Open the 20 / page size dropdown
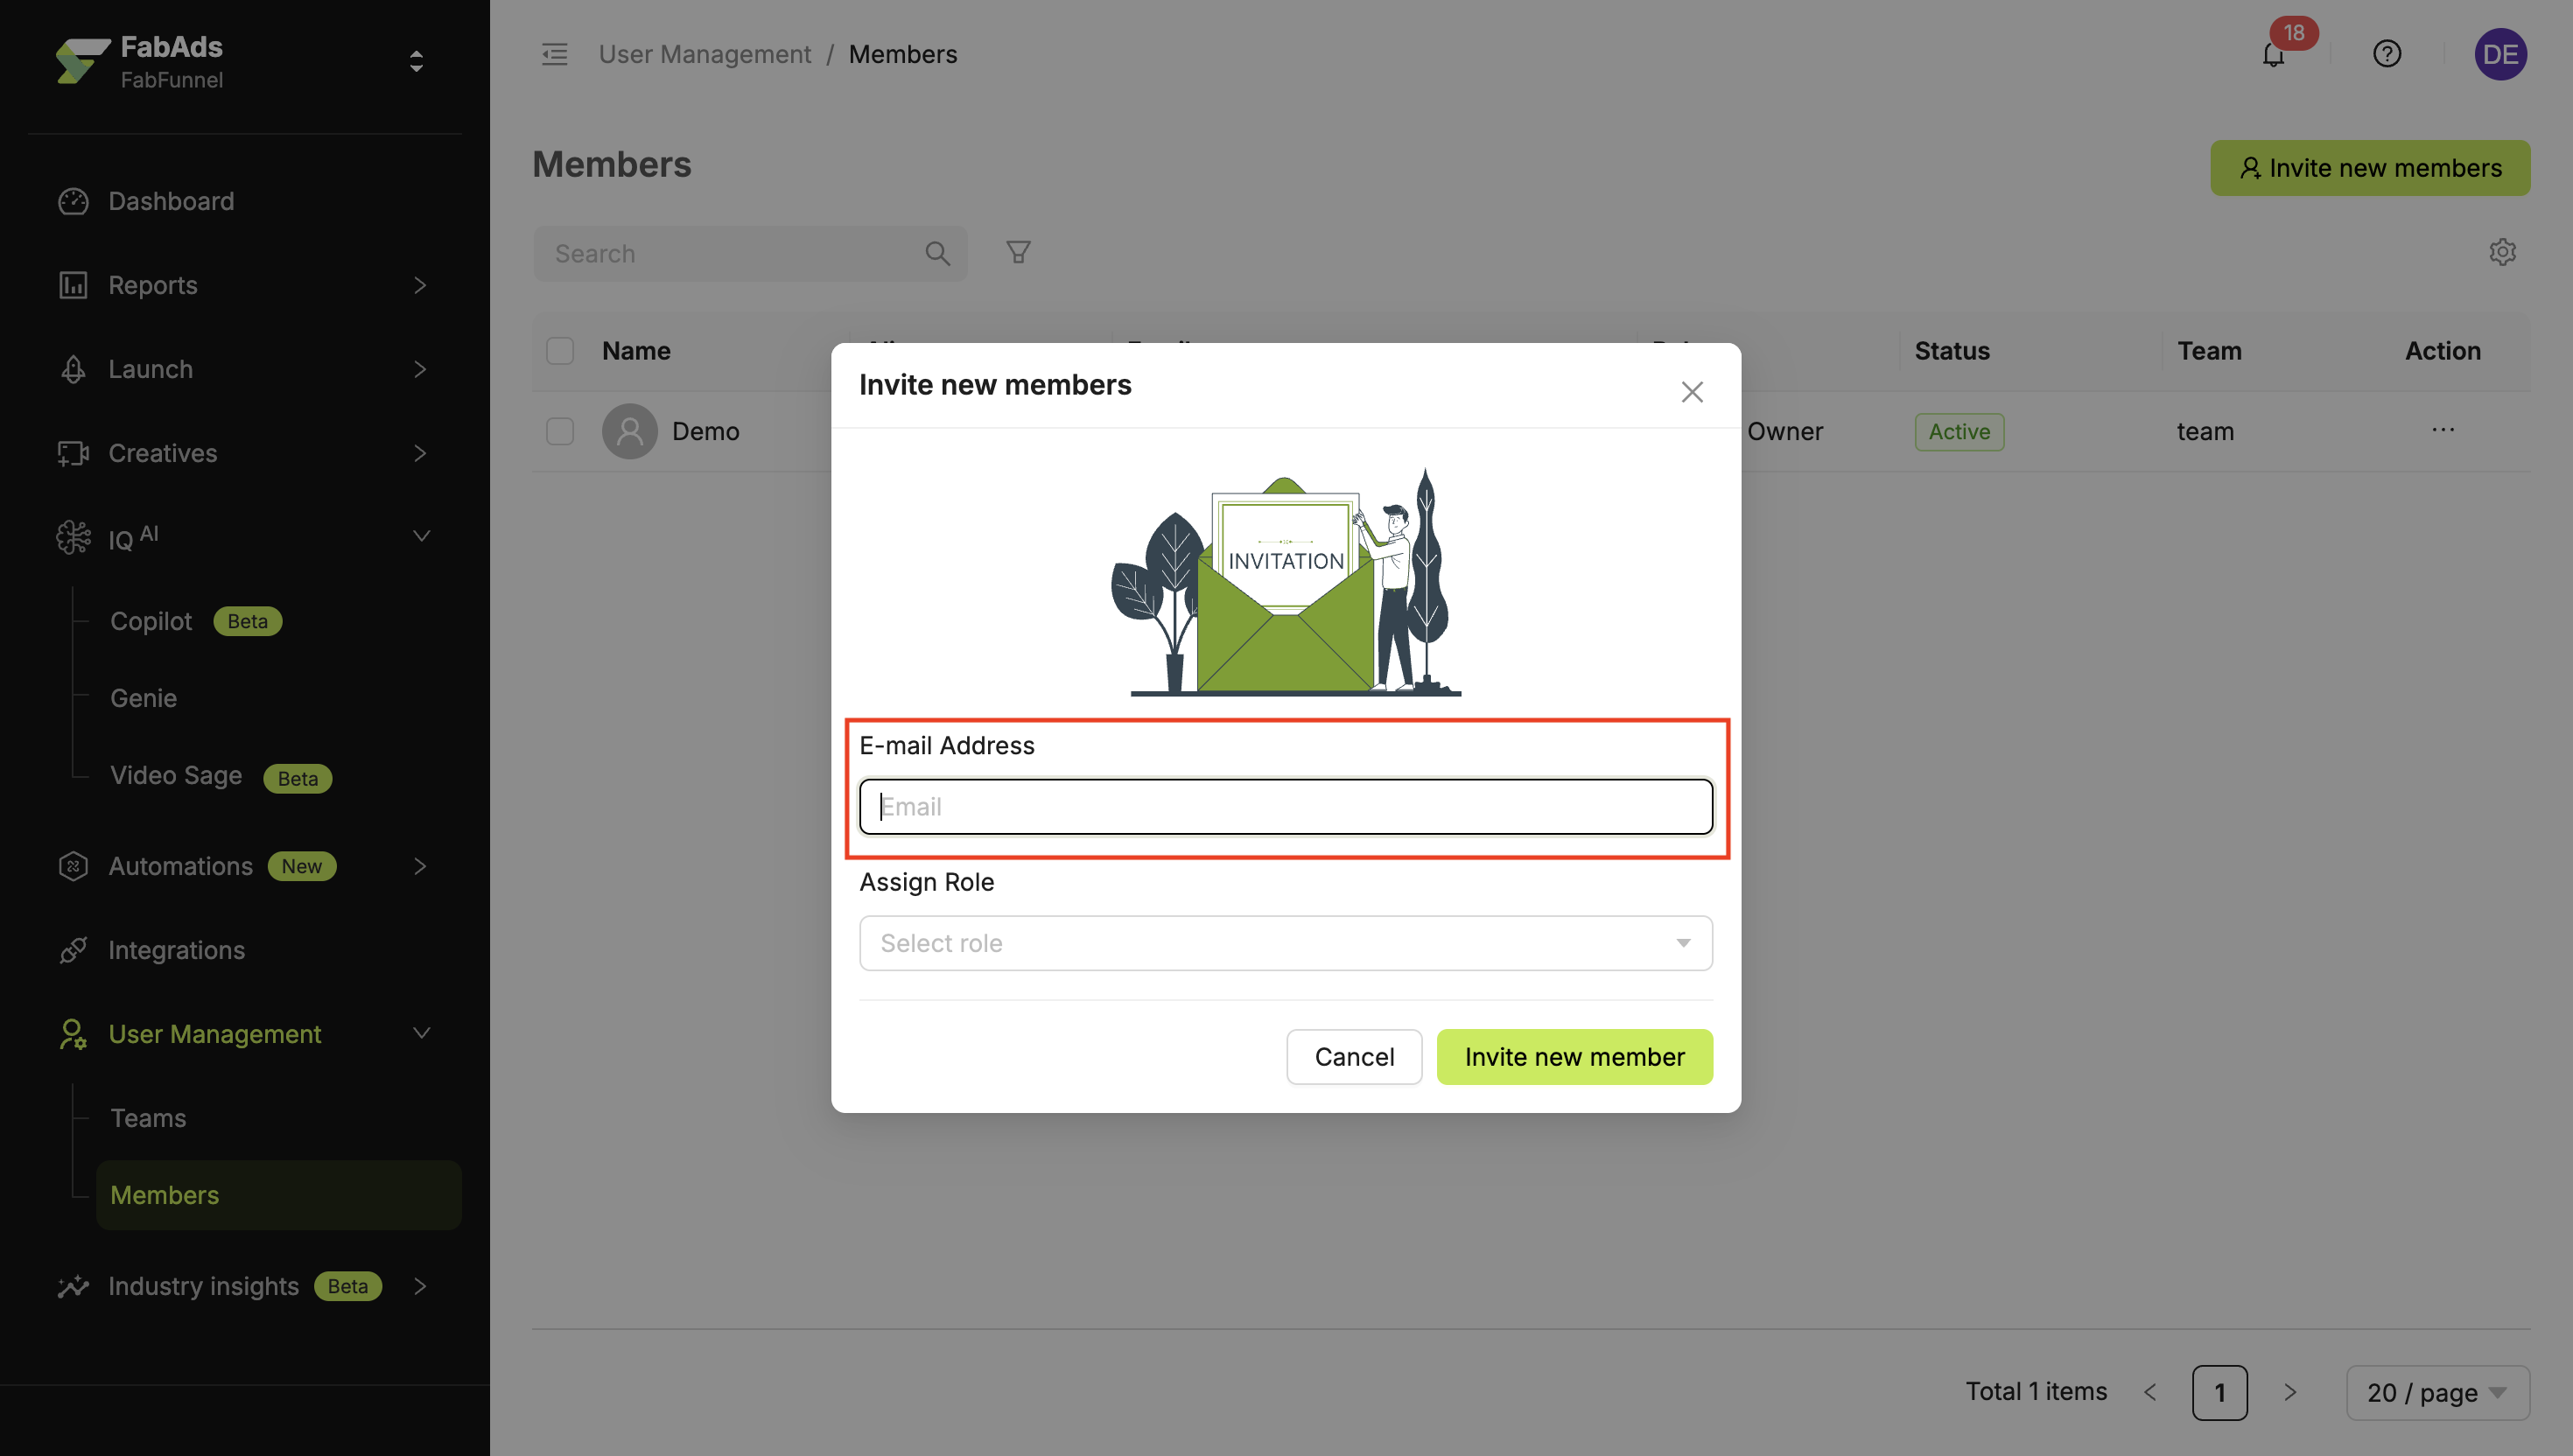This screenshot has width=2573, height=1456. [2437, 1392]
